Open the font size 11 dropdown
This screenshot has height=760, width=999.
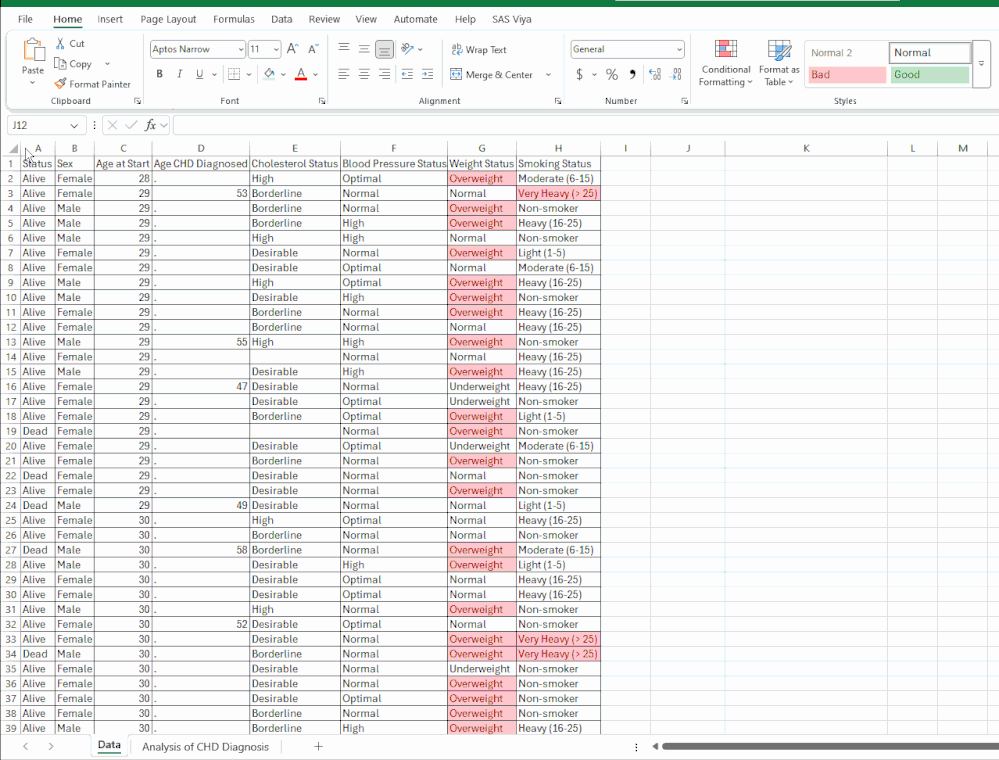(x=276, y=49)
